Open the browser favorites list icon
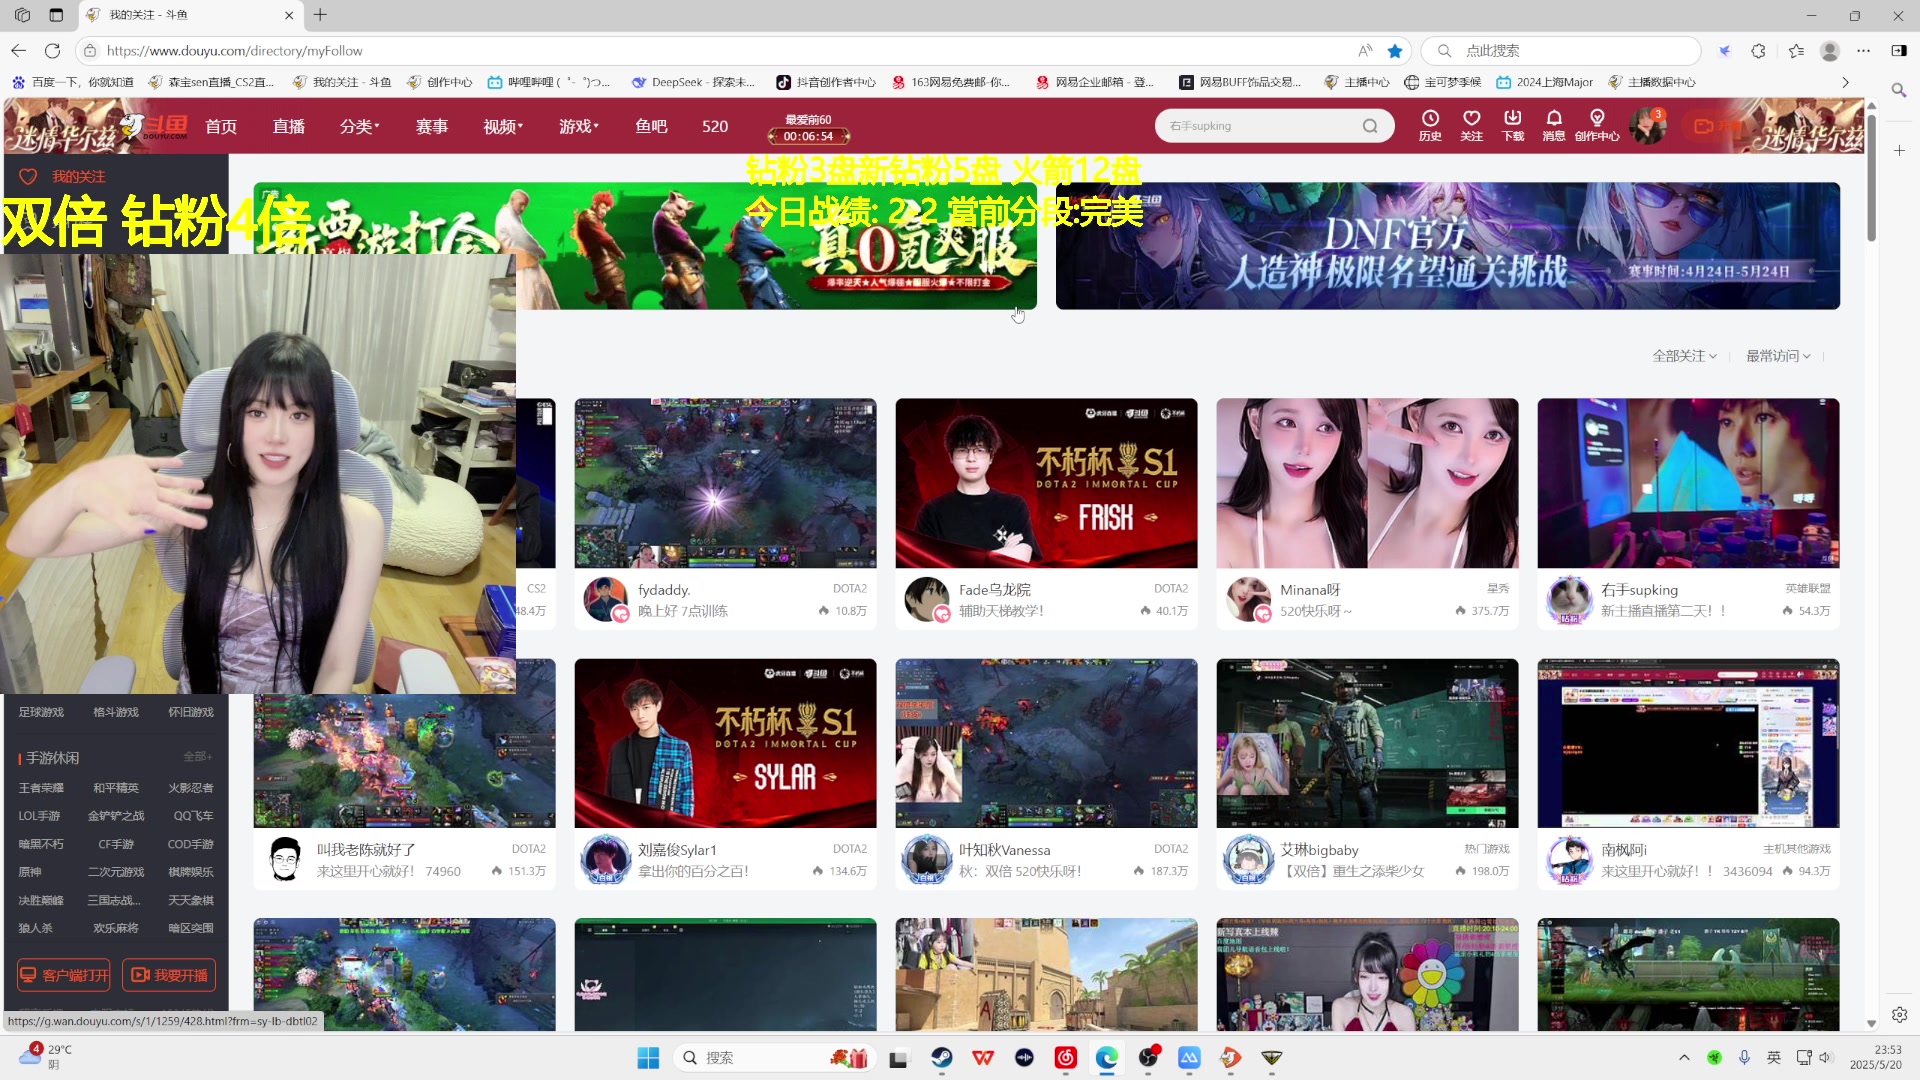1920x1080 pixels. click(x=1796, y=50)
